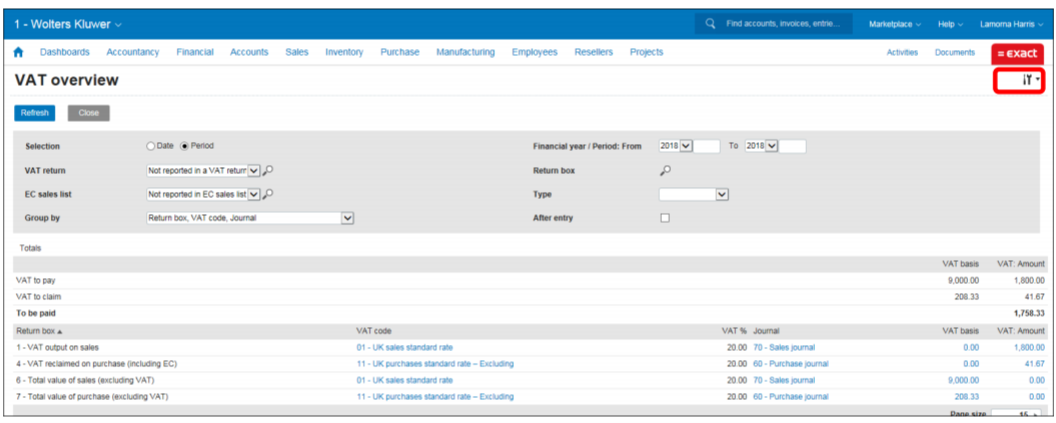Open the Activities link
Image resolution: width=1056 pixels, height=423 pixels.
coord(902,53)
